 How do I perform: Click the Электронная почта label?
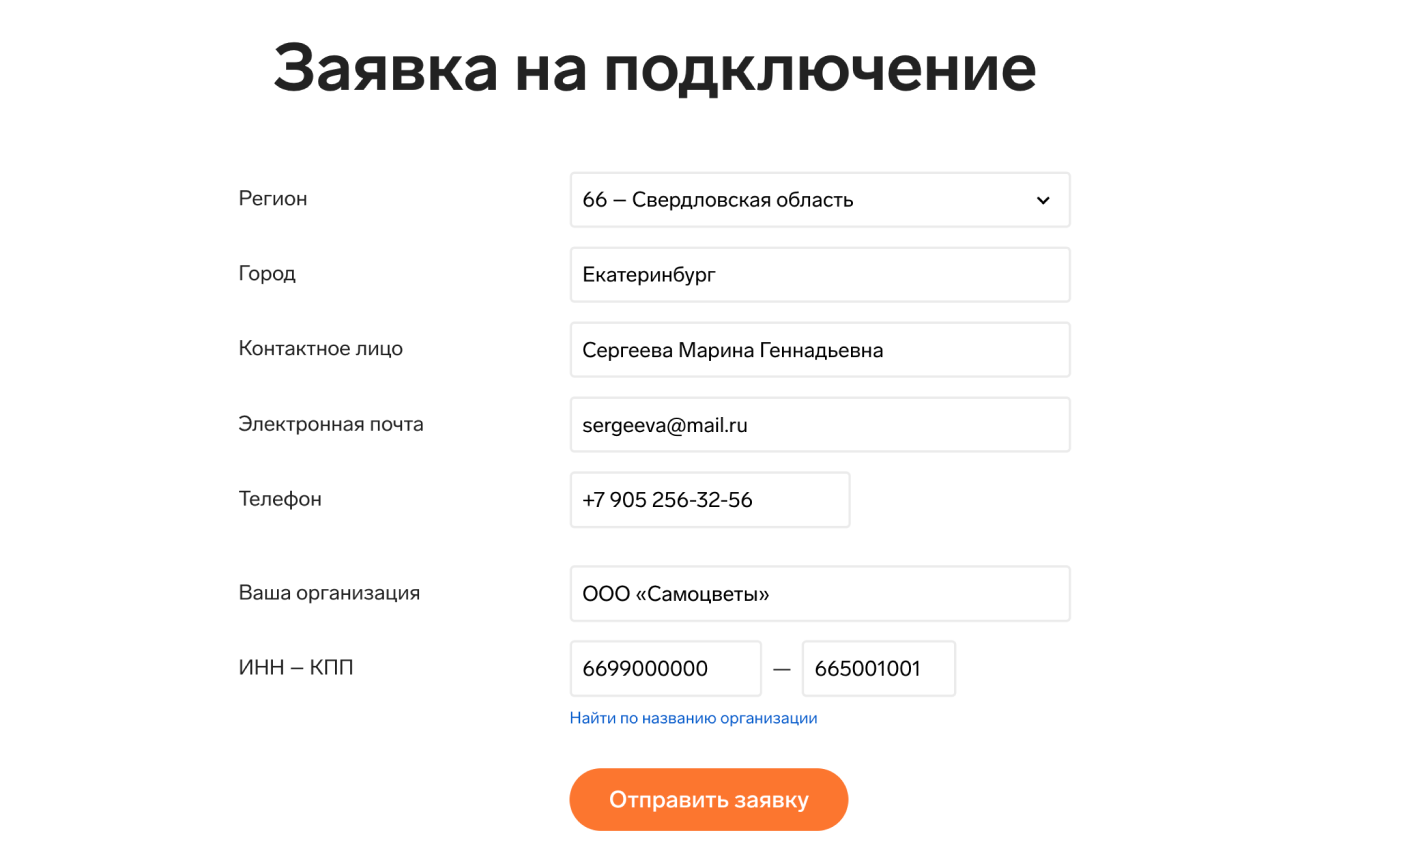pos(330,424)
